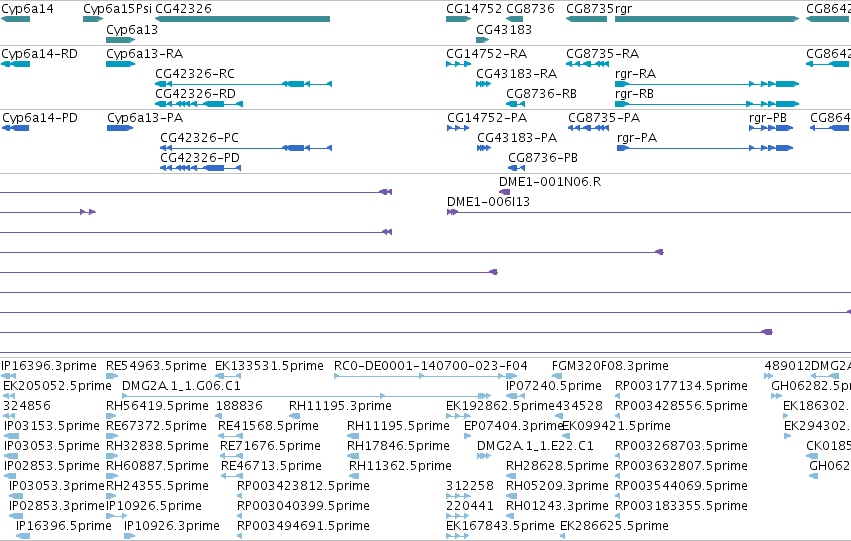Select the RE54963.5prime EST glyph
Viewport: 851px width, 541px height.
pos(112,375)
